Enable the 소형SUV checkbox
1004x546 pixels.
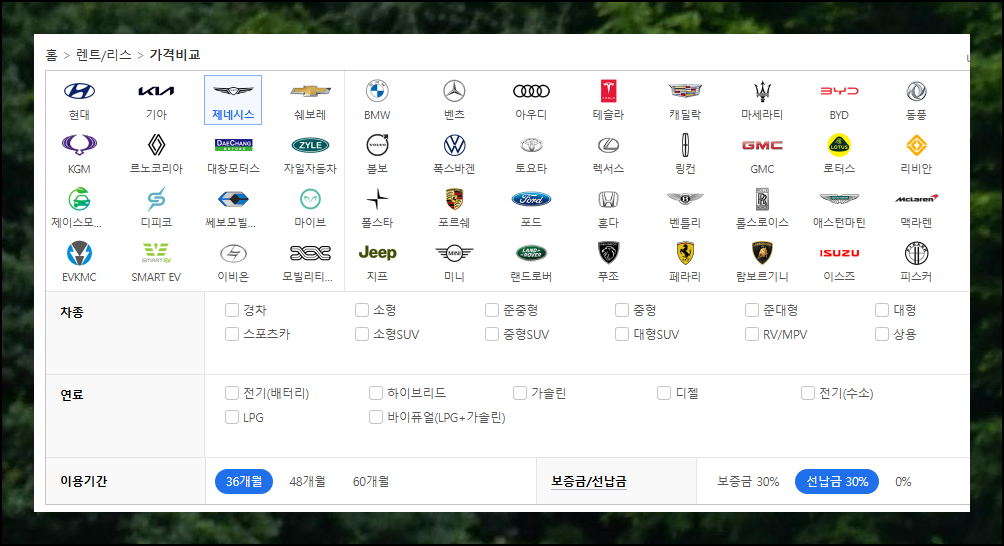coord(362,334)
